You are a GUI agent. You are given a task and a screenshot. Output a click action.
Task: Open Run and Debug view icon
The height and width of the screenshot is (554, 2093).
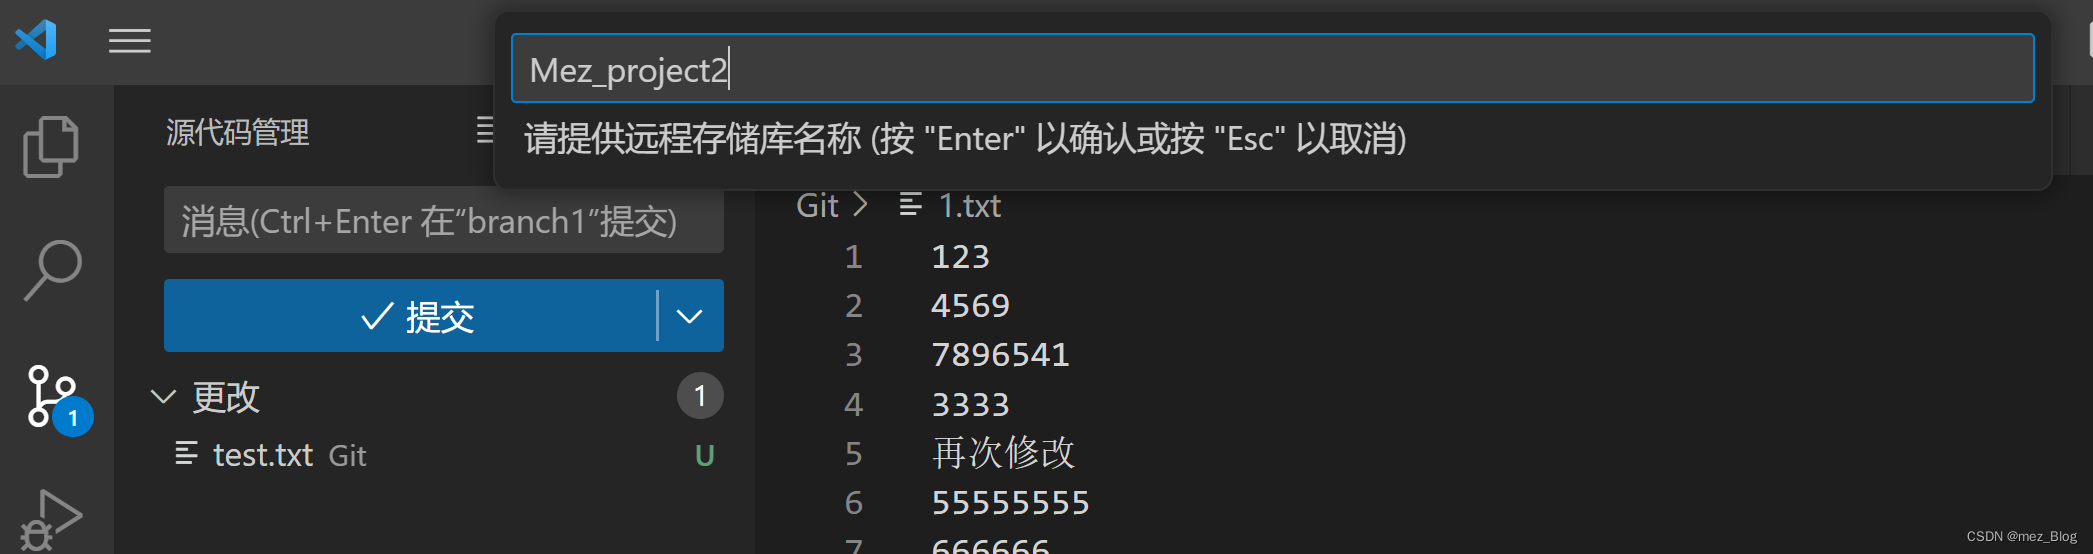click(x=52, y=520)
